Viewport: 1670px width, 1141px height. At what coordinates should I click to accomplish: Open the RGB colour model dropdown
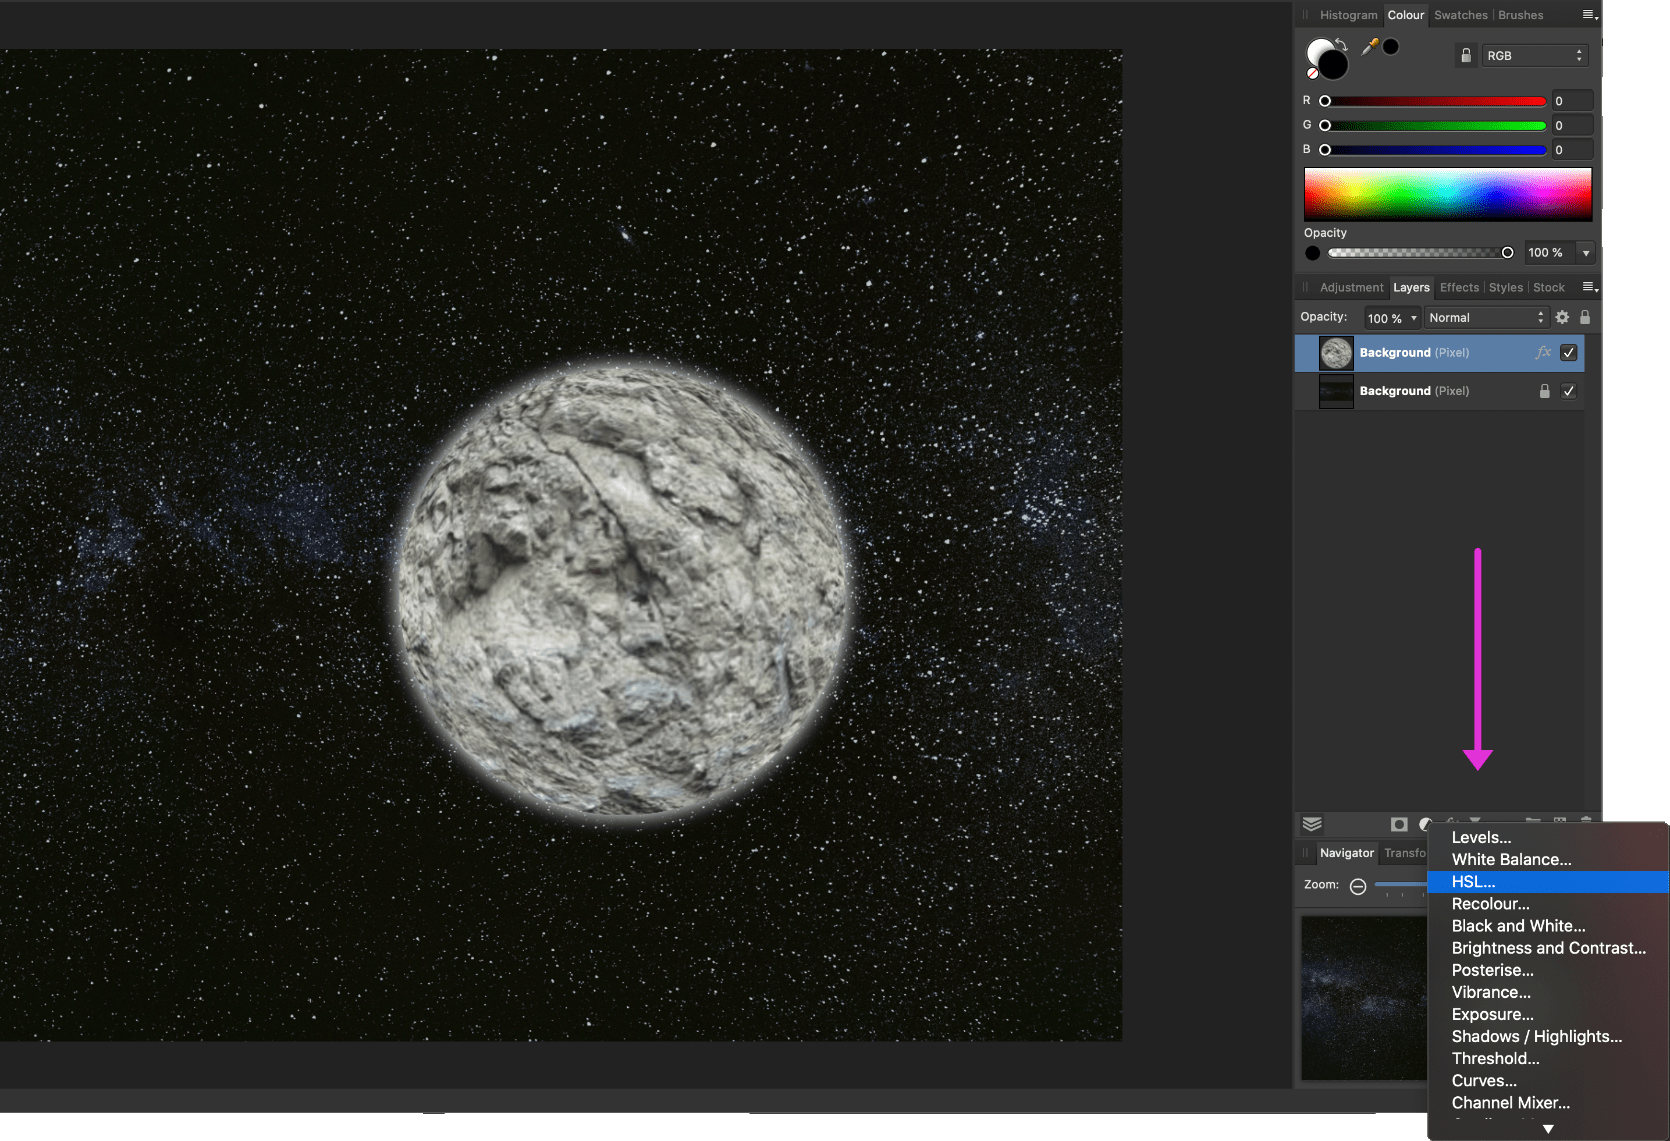(1534, 56)
